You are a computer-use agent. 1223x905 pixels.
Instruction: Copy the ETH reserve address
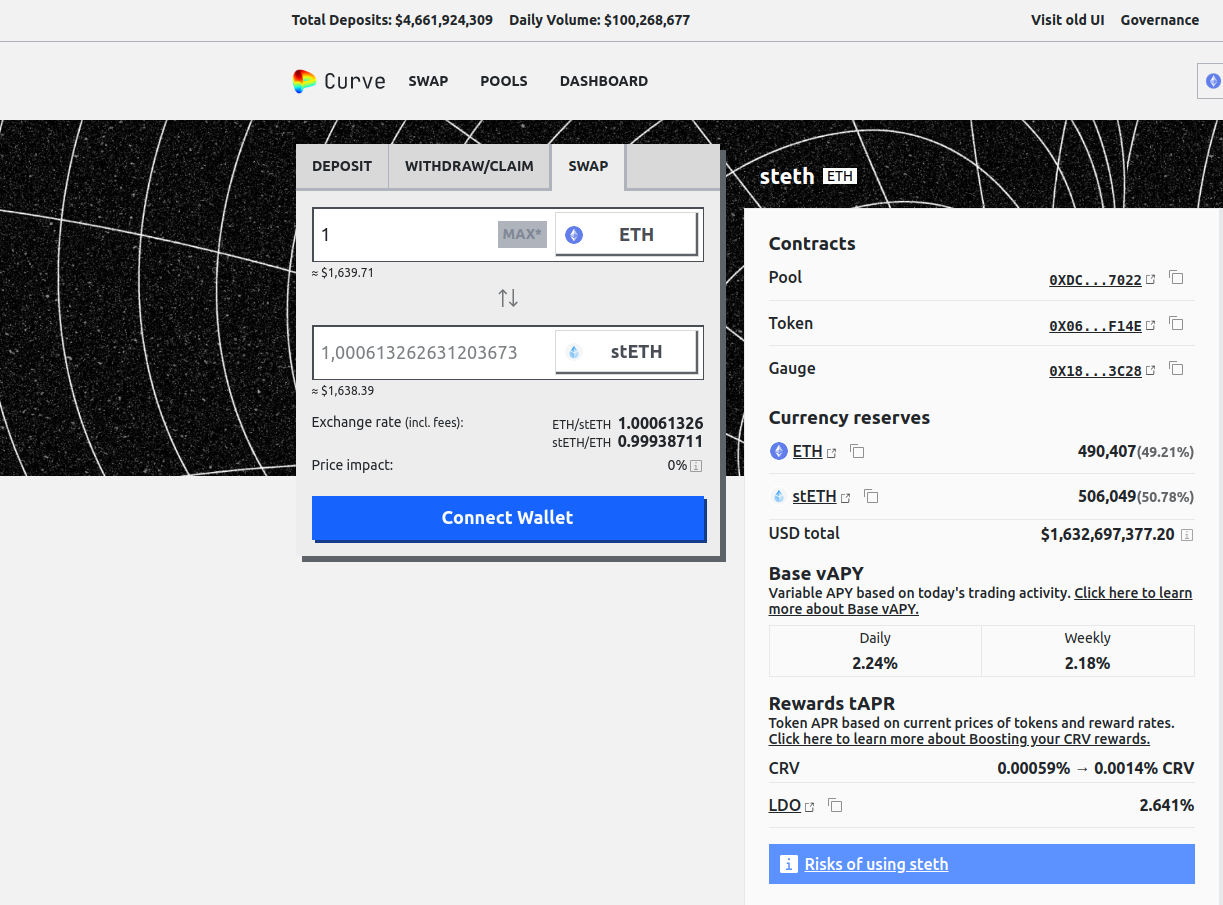(857, 452)
